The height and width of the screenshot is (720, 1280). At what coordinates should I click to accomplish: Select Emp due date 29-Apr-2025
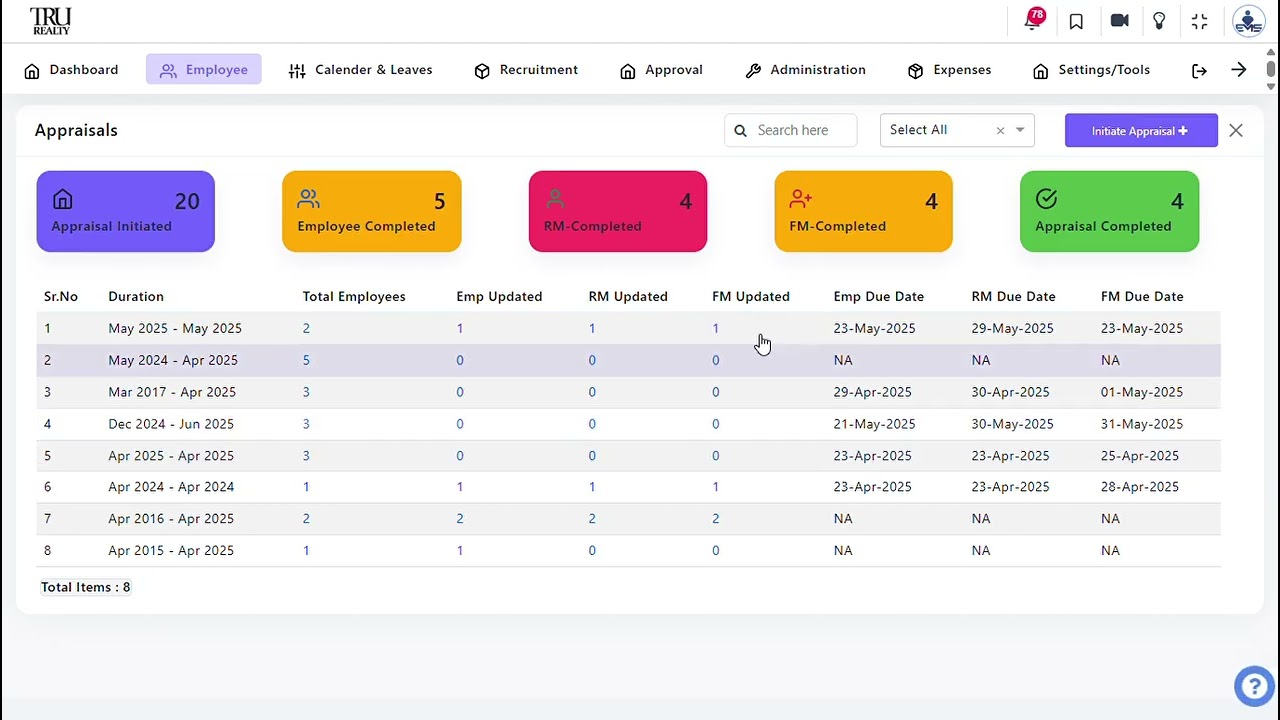click(x=873, y=392)
